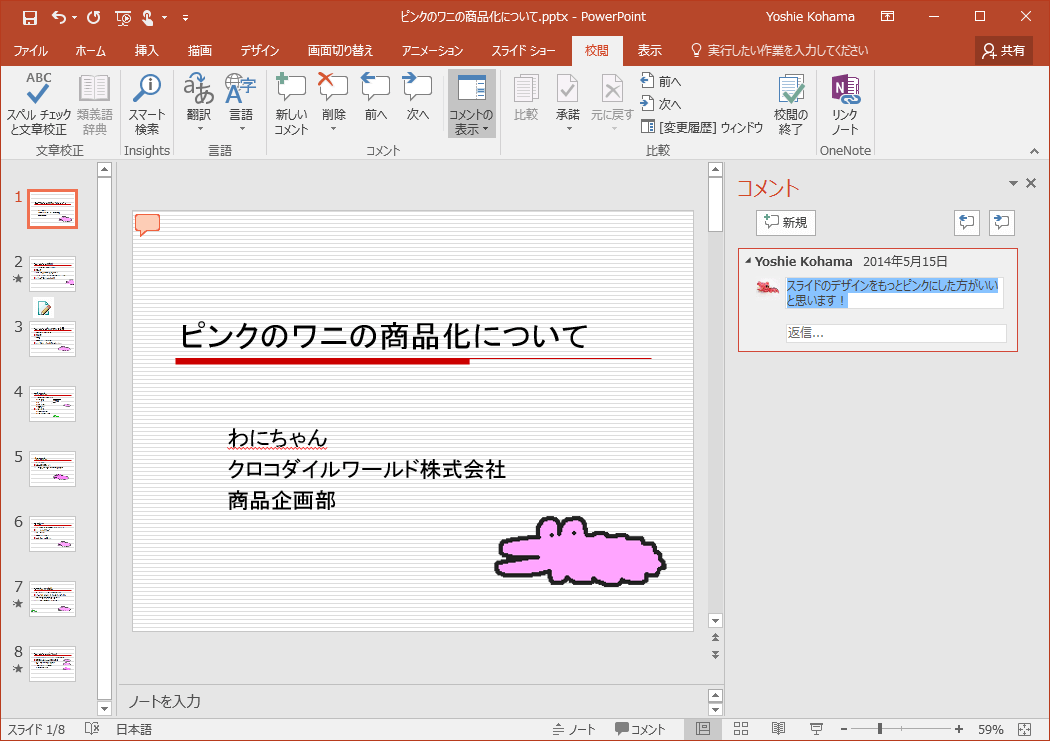Click the zoom slider in status bar
The width and height of the screenshot is (1050, 741).
pos(880,730)
